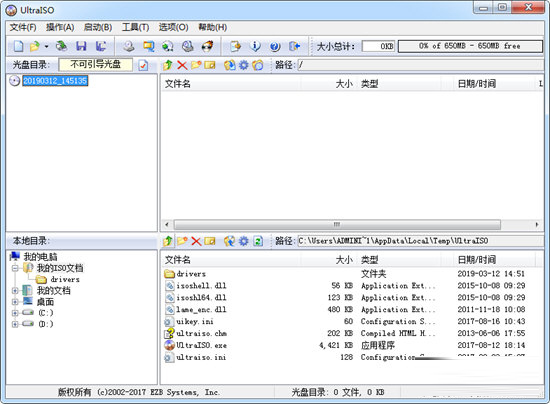Collapse the 我的ISO文档 tree node

tap(15, 268)
